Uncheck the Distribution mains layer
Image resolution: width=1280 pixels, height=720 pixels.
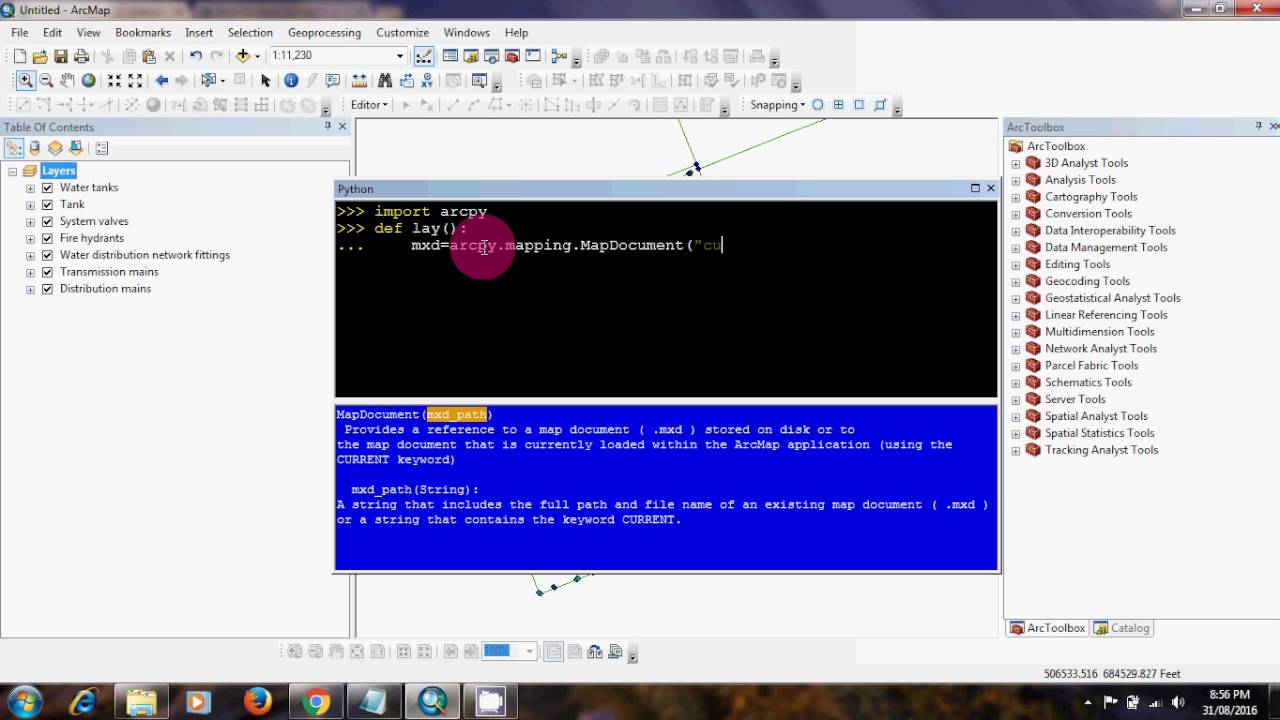coord(47,289)
